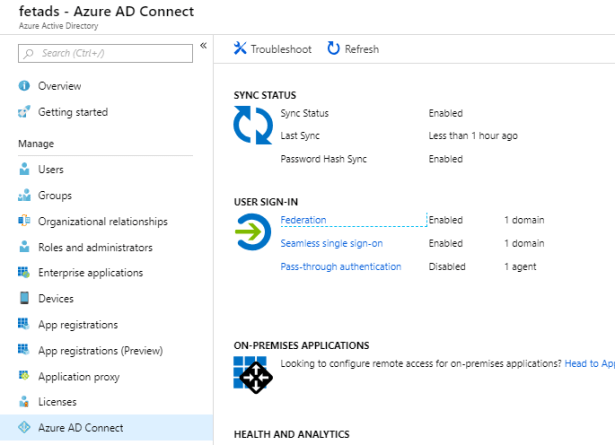The width and height of the screenshot is (615, 445).
Task: Open the Pass-through authentication link
Action: tap(340, 267)
